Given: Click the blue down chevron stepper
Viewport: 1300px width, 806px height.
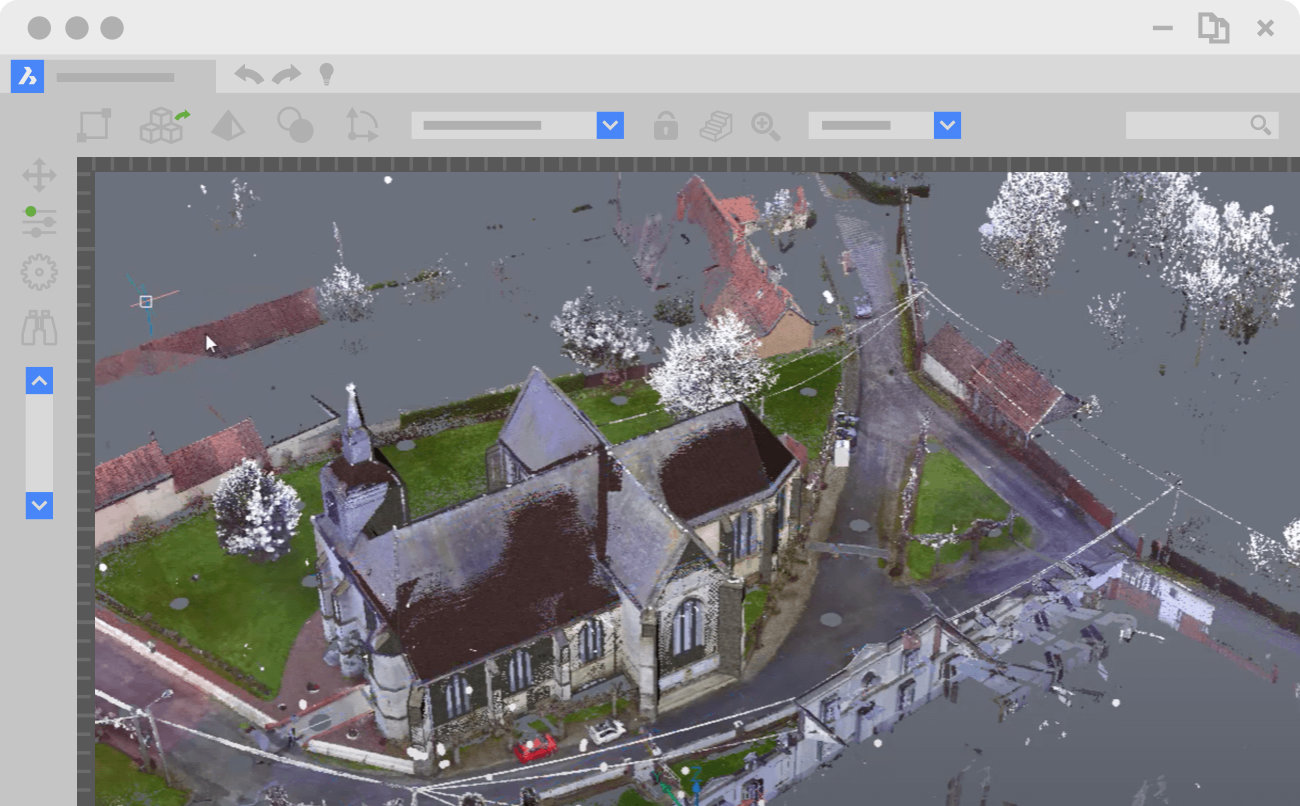Looking at the screenshot, I should click(39, 505).
